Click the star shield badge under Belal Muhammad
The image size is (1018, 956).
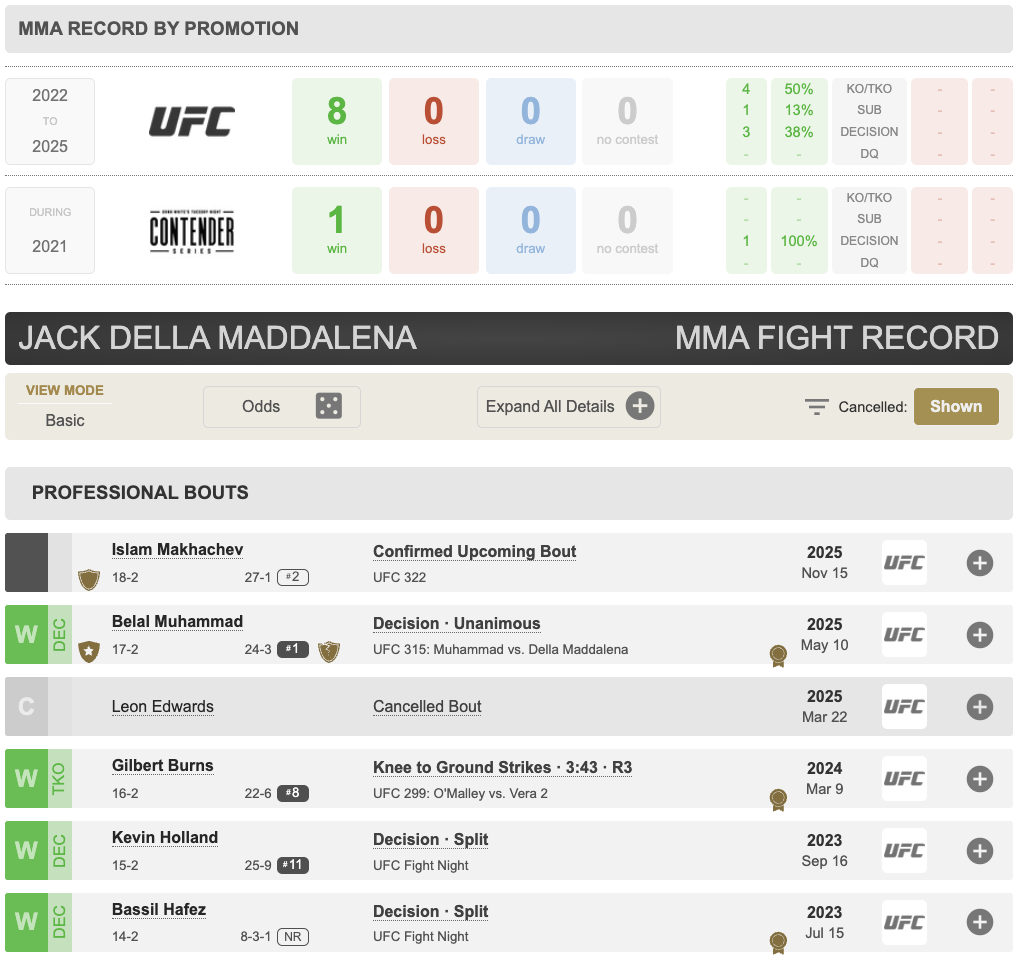click(88, 651)
